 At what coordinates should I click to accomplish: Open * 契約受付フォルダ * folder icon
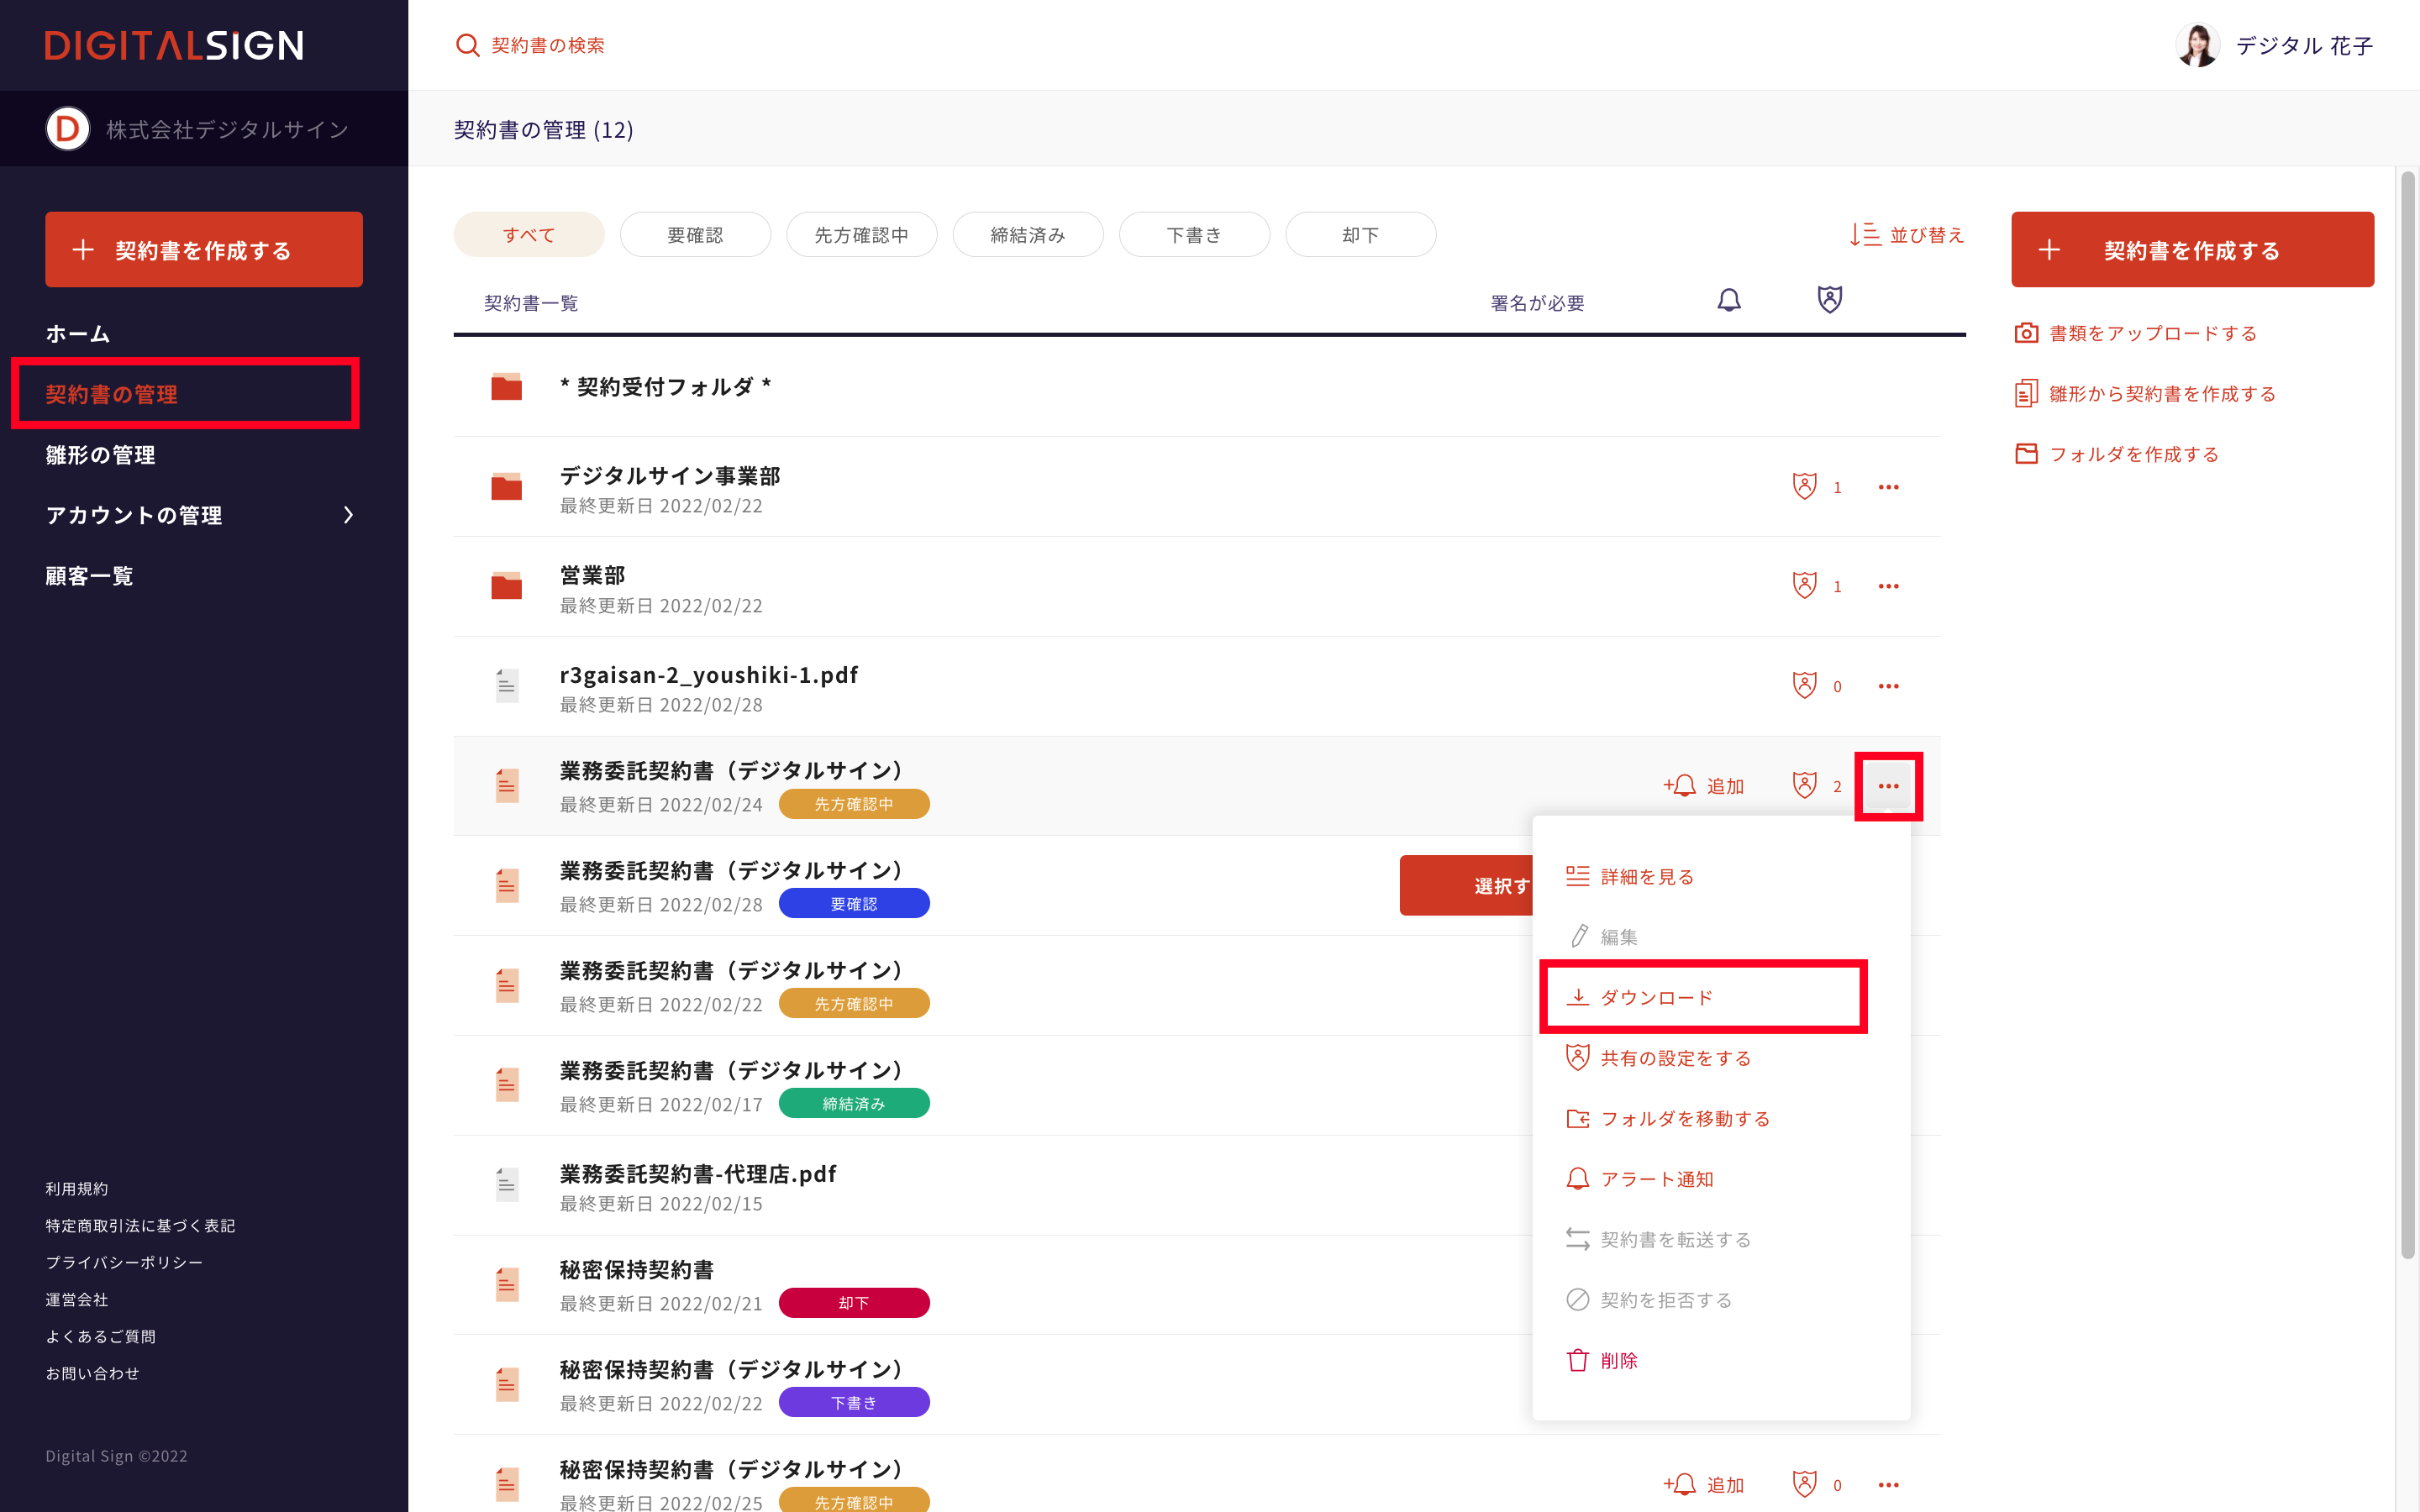coord(507,387)
